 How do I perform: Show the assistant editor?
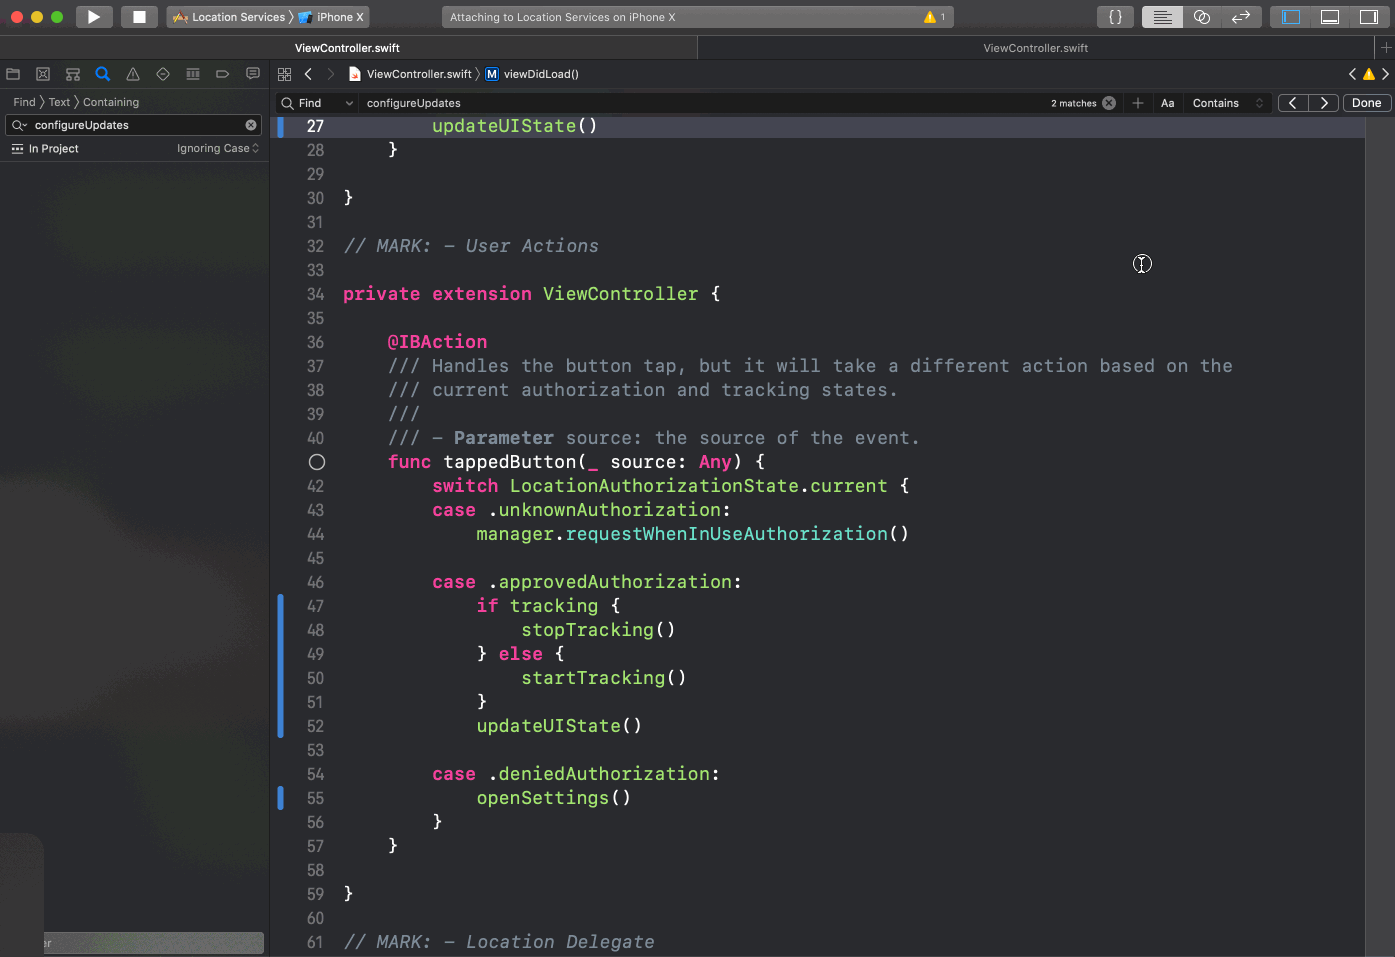[x=1202, y=17]
